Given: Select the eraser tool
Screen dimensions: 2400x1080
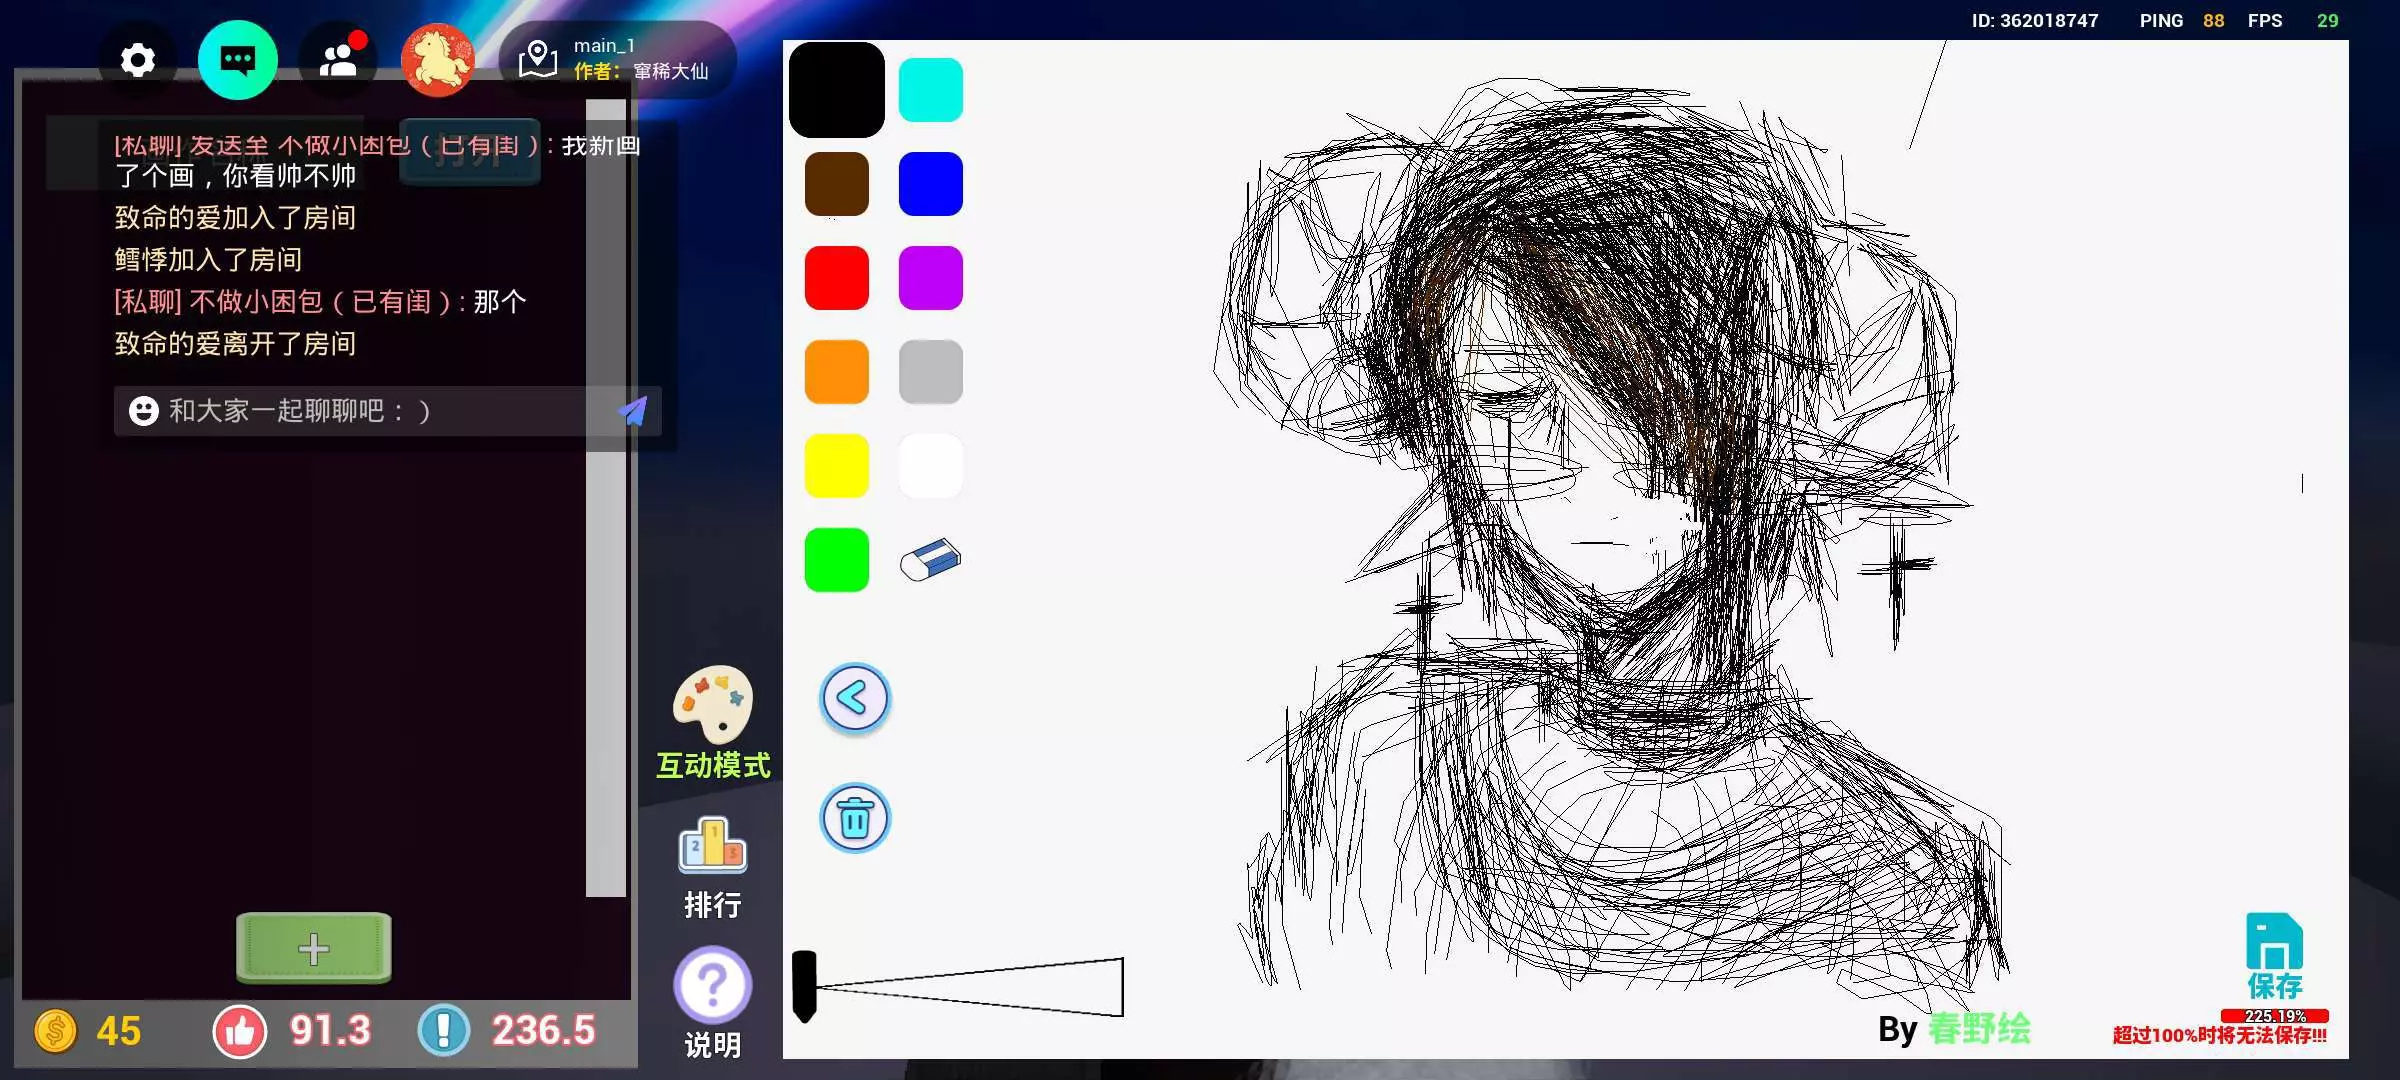Looking at the screenshot, I should (x=930, y=560).
